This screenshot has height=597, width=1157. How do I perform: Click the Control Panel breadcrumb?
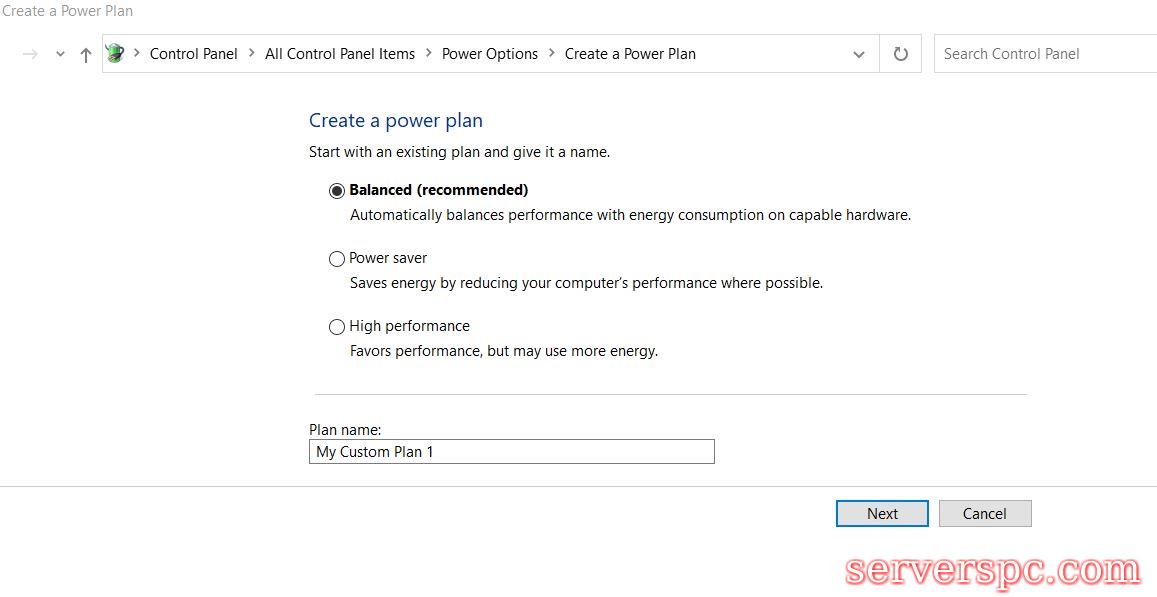[193, 54]
